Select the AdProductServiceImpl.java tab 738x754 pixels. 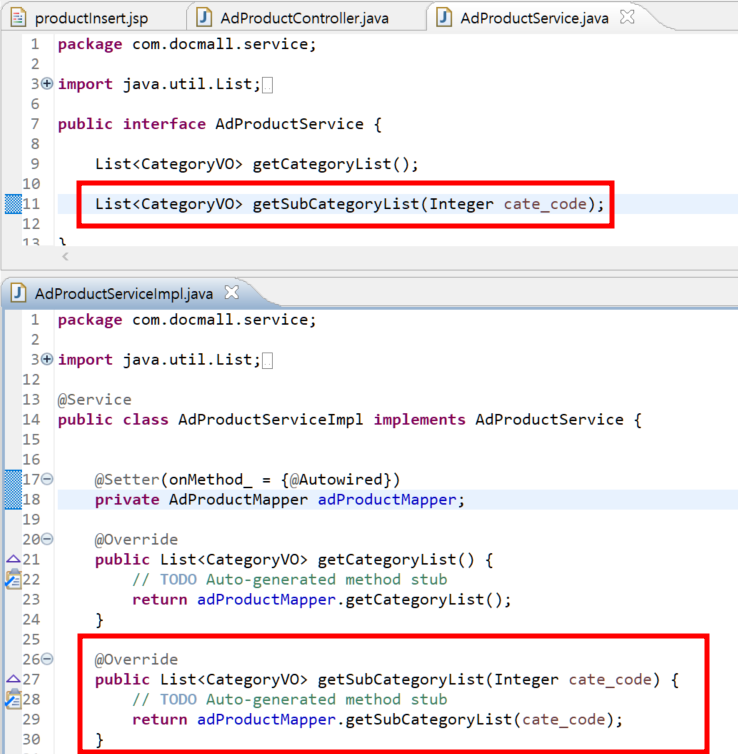[124, 293]
